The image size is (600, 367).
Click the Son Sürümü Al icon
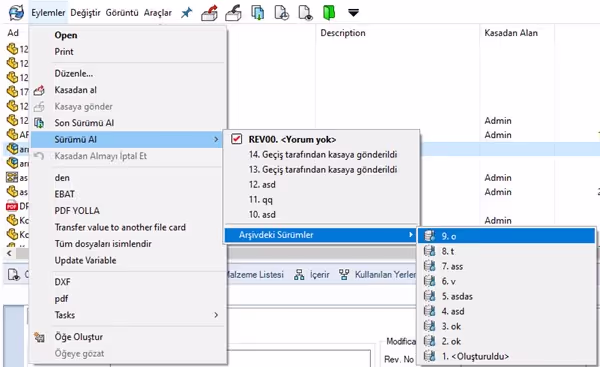click(x=39, y=123)
